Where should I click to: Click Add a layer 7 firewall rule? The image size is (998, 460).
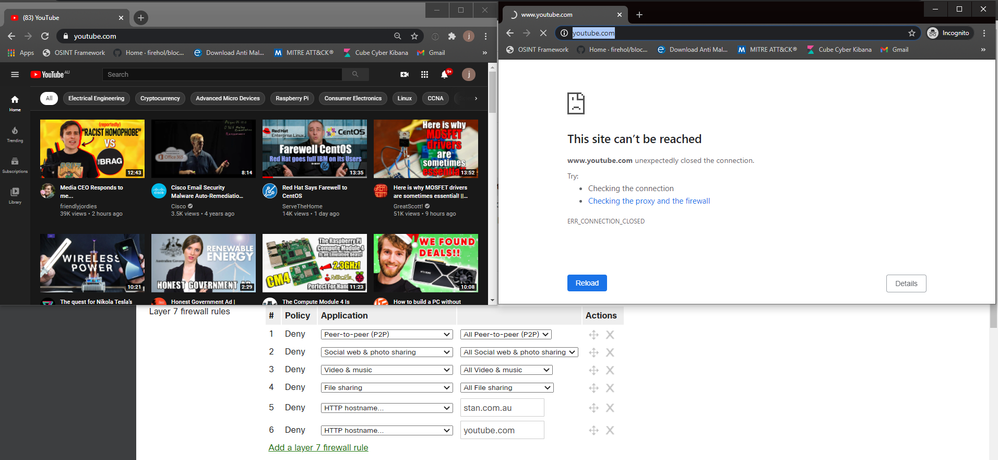point(318,447)
